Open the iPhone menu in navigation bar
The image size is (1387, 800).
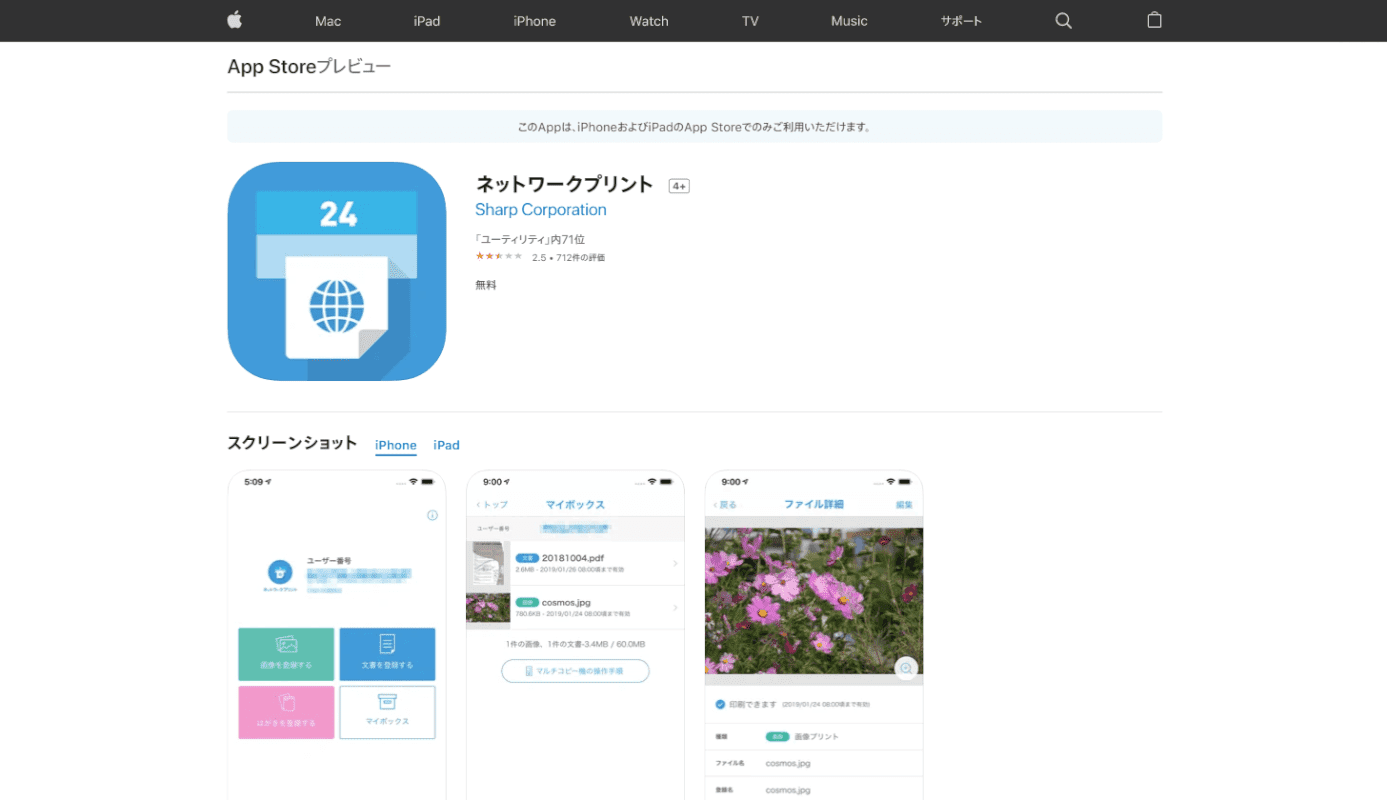click(x=535, y=21)
